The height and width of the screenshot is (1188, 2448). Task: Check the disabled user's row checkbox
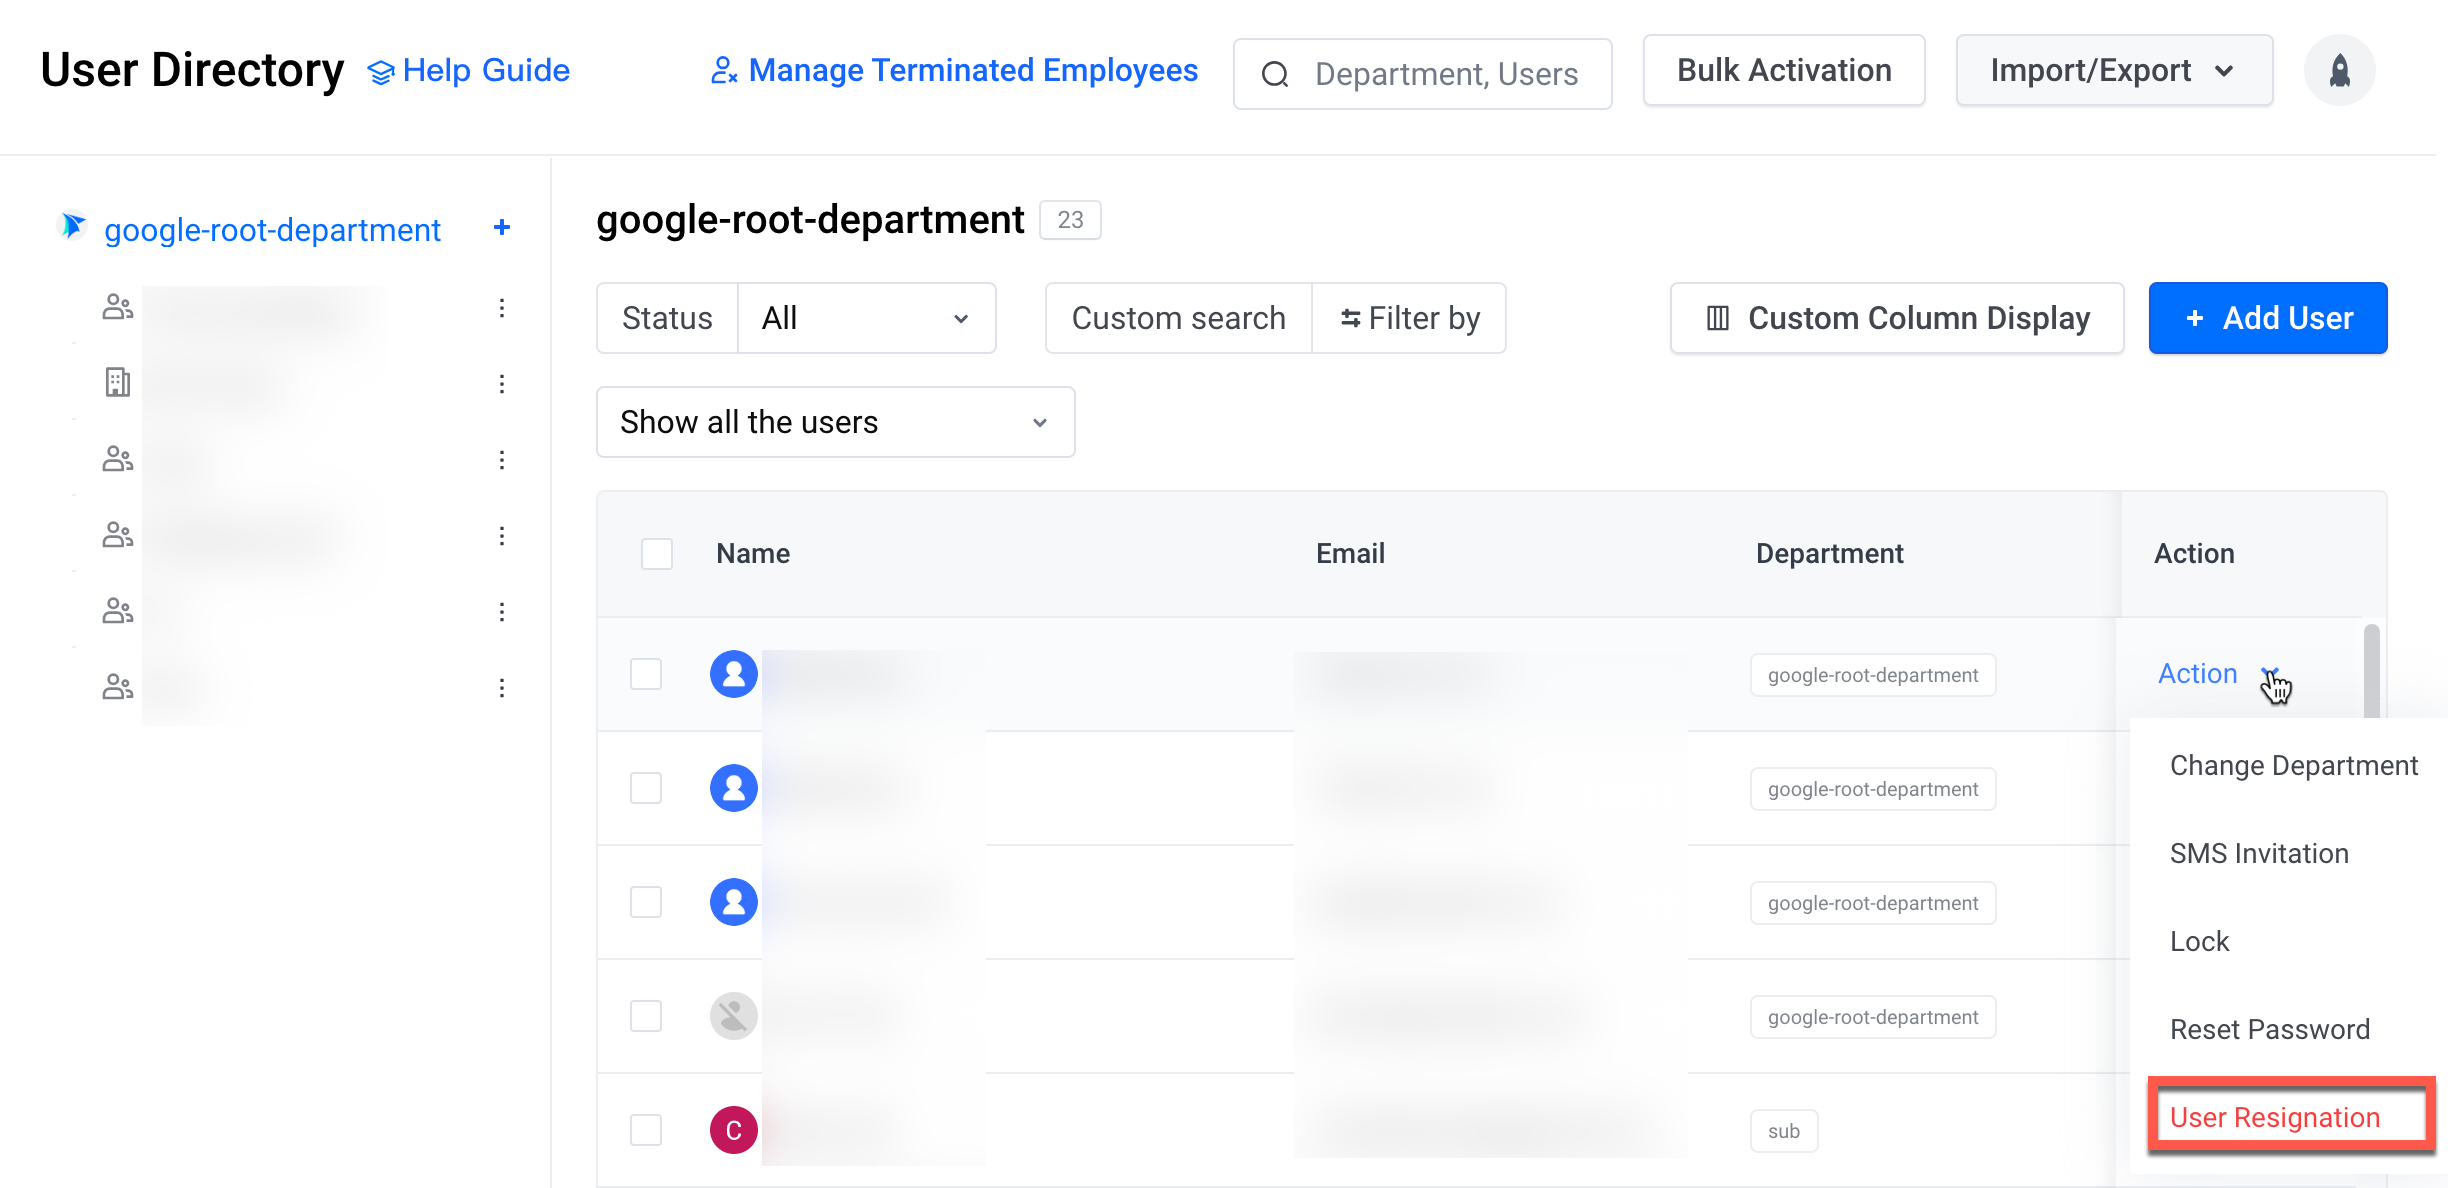coord(646,1016)
